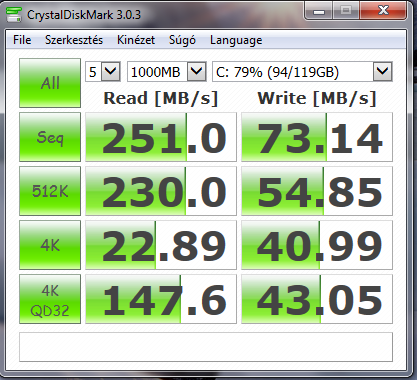Select the Seq write result 73.14
This screenshot has height=380, width=417.
coord(317,137)
